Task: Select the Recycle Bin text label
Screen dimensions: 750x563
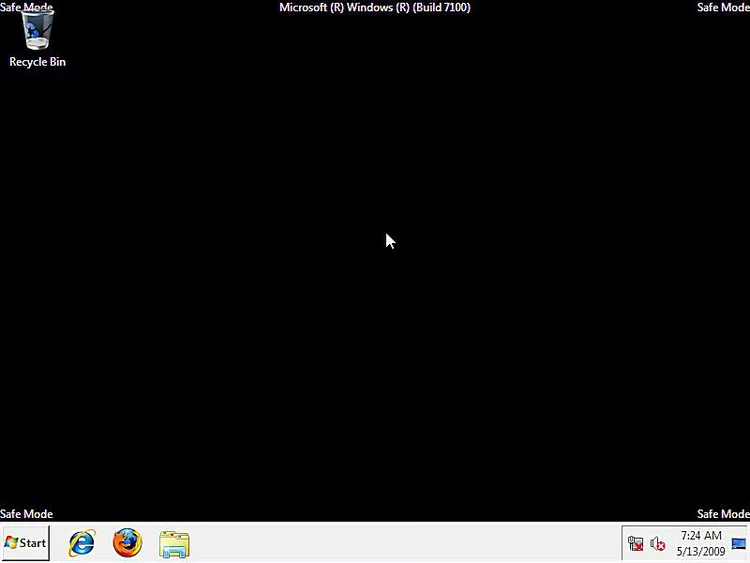Action: (37, 62)
